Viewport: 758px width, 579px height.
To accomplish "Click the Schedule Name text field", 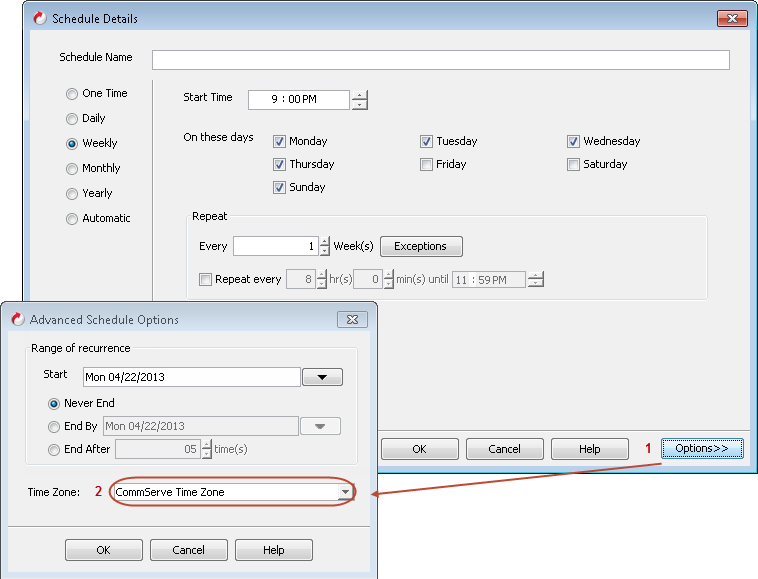I will click(x=440, y=60).
